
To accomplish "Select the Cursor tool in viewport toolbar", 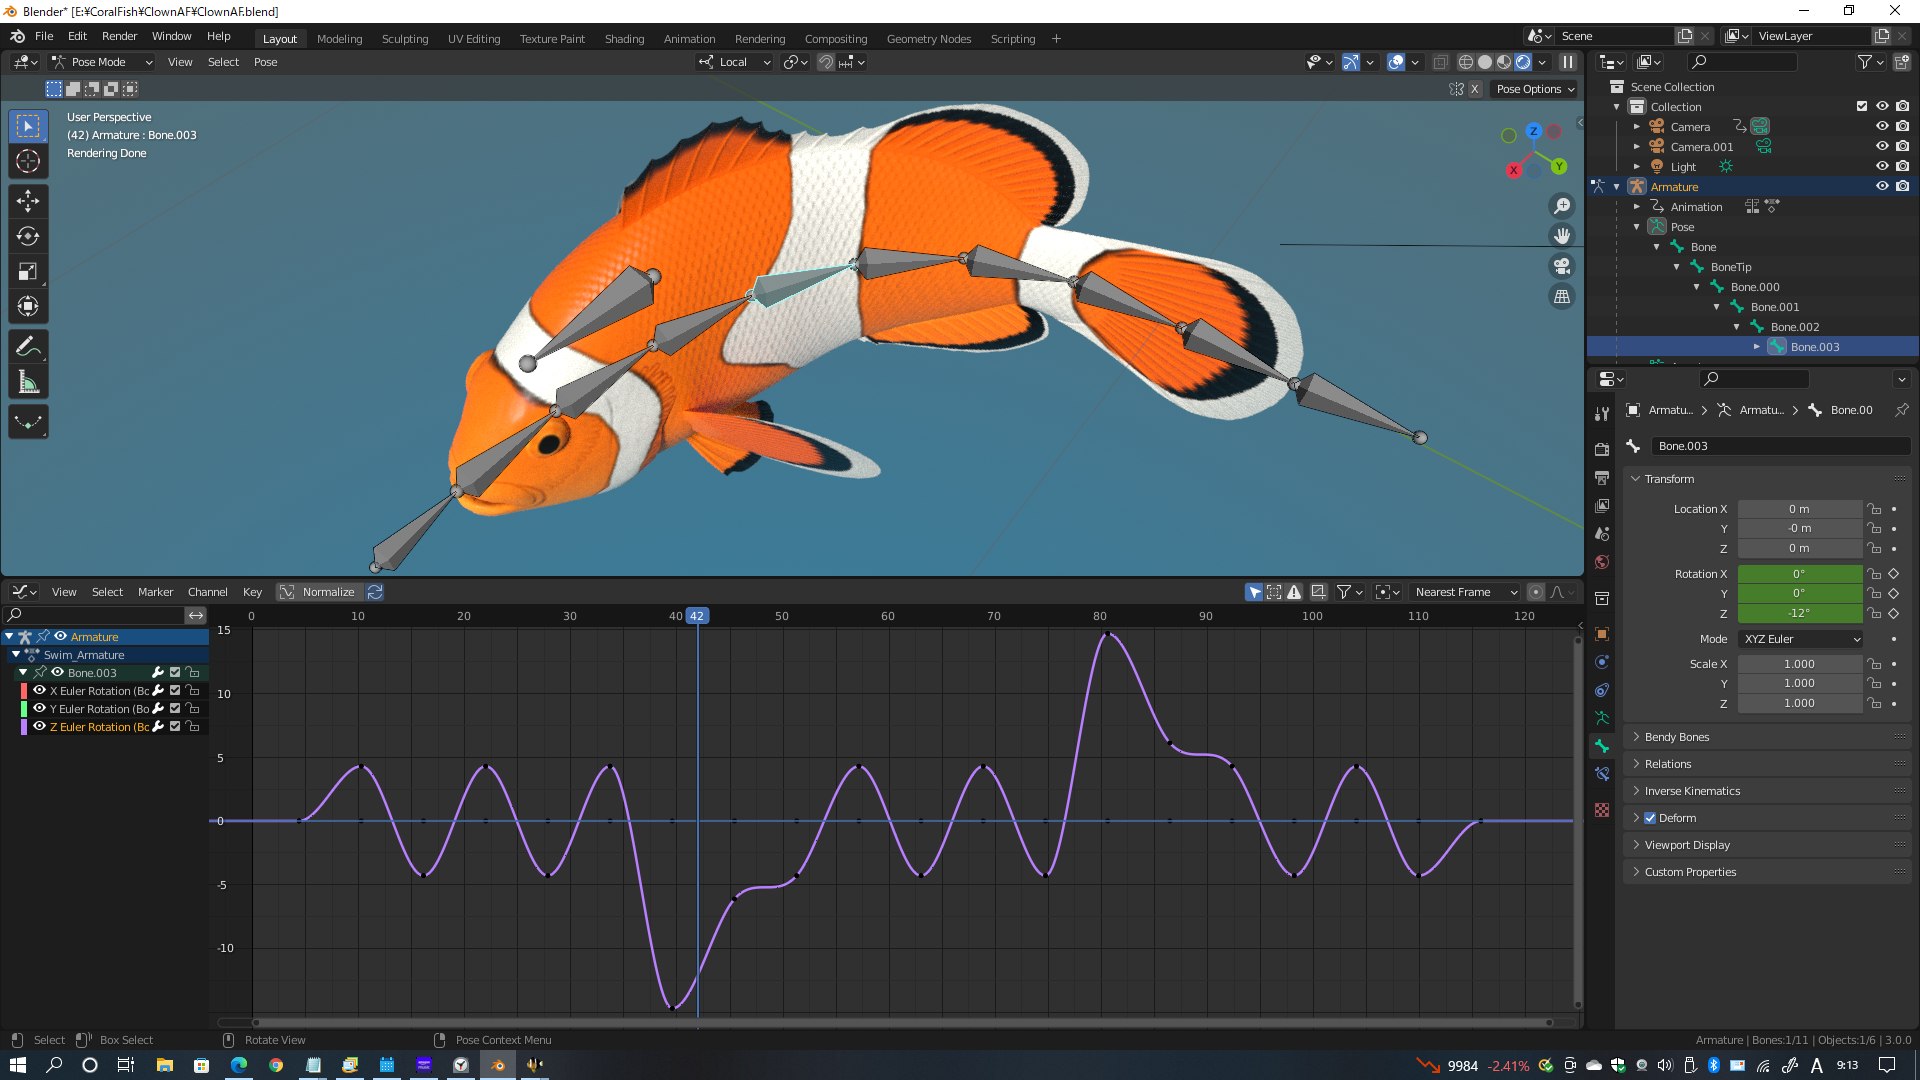I will pyautogui.click(x=28, y=161).
